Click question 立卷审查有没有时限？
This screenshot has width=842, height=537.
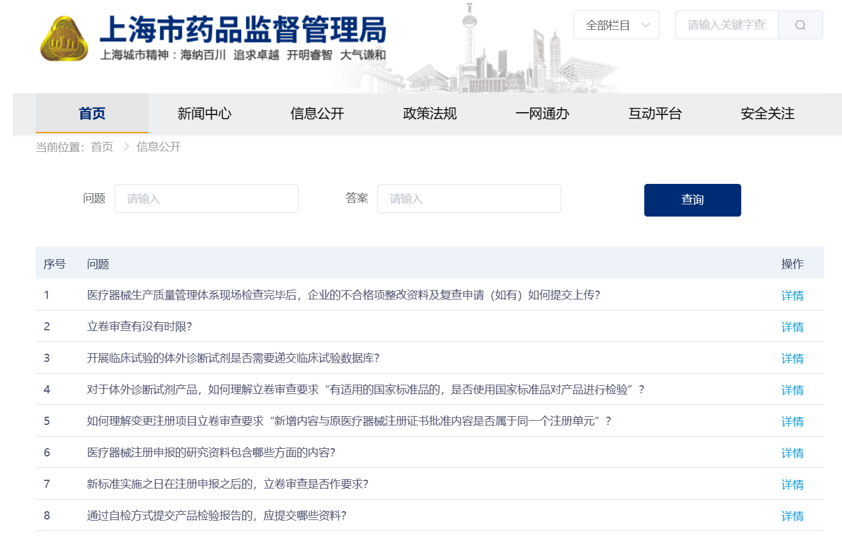pos(139,327)
